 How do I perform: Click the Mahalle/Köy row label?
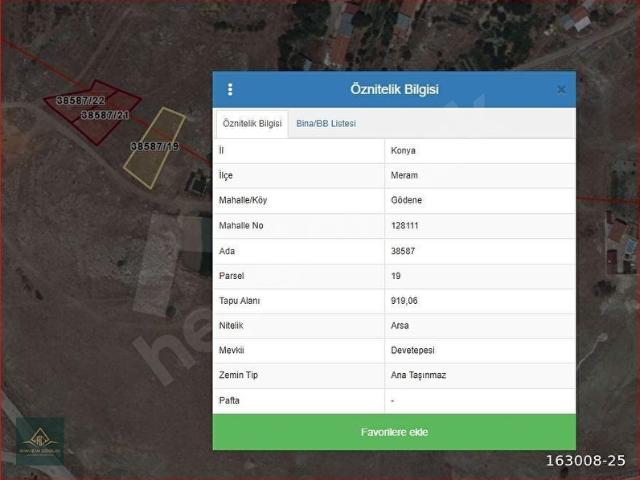[243, 200]
